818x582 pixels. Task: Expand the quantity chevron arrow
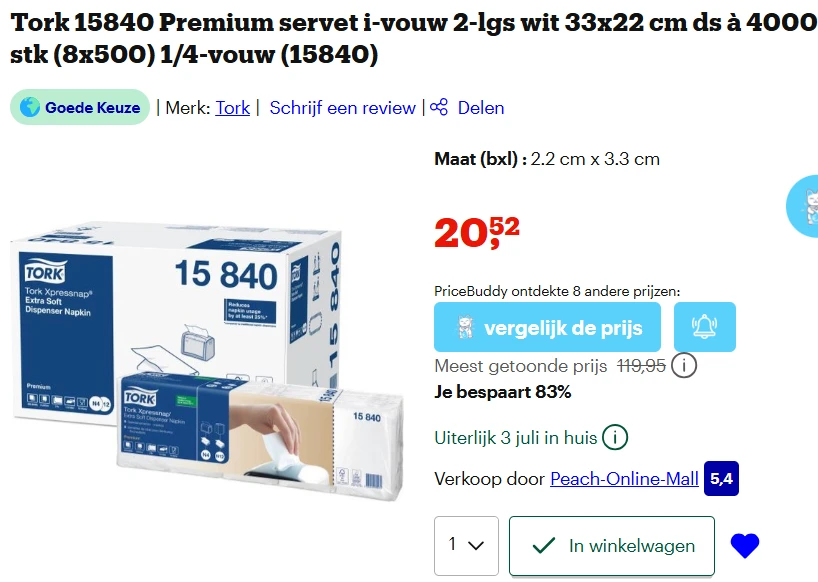(476, 545)
